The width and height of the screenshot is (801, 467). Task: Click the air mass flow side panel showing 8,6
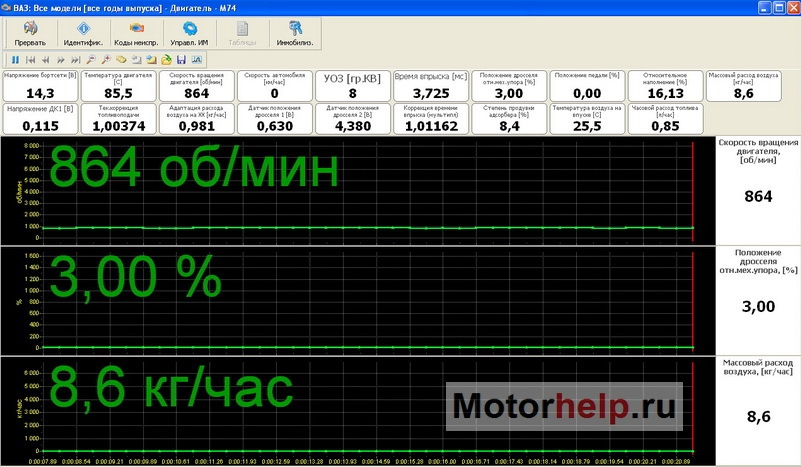758,411
